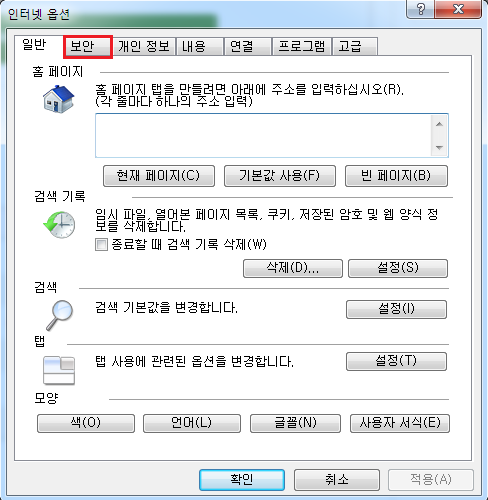The height and width of the screenshot is (500, 488).
Task: Enable 종료할 때 검색 기록 삭제 checkbox
Action: point(101,244)
